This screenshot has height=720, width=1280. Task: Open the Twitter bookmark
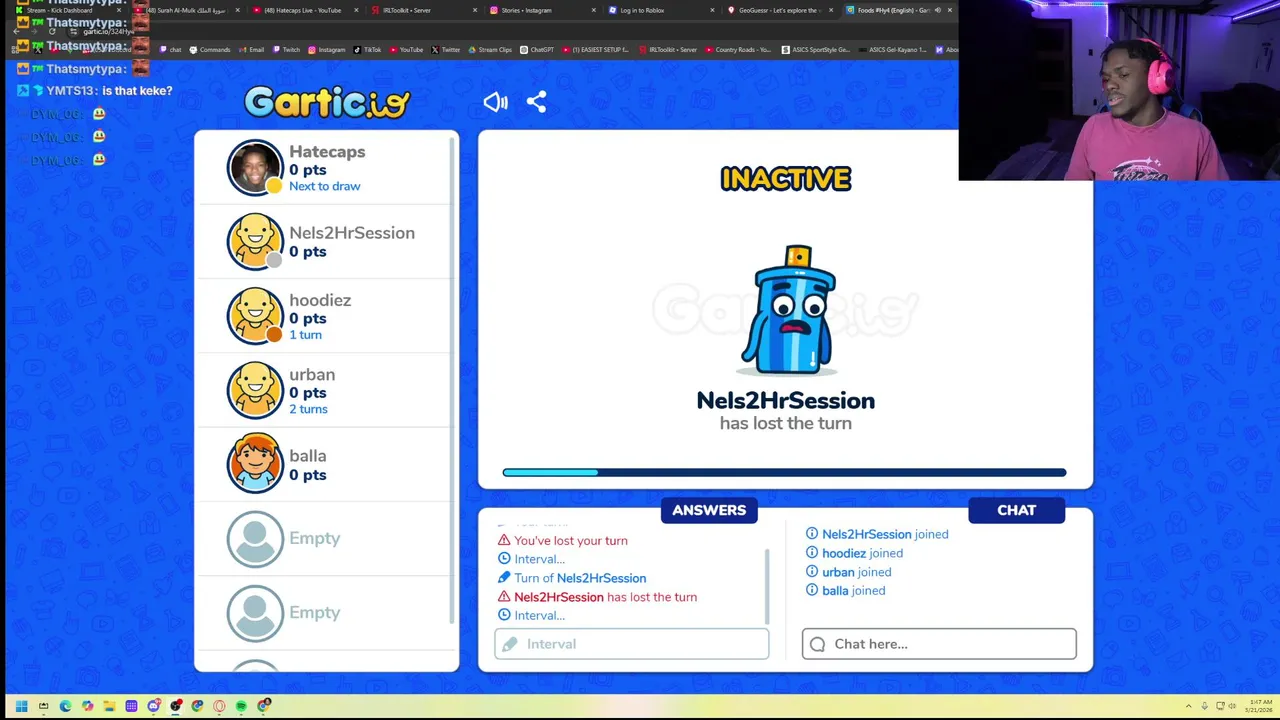click(x=446, y=49)
